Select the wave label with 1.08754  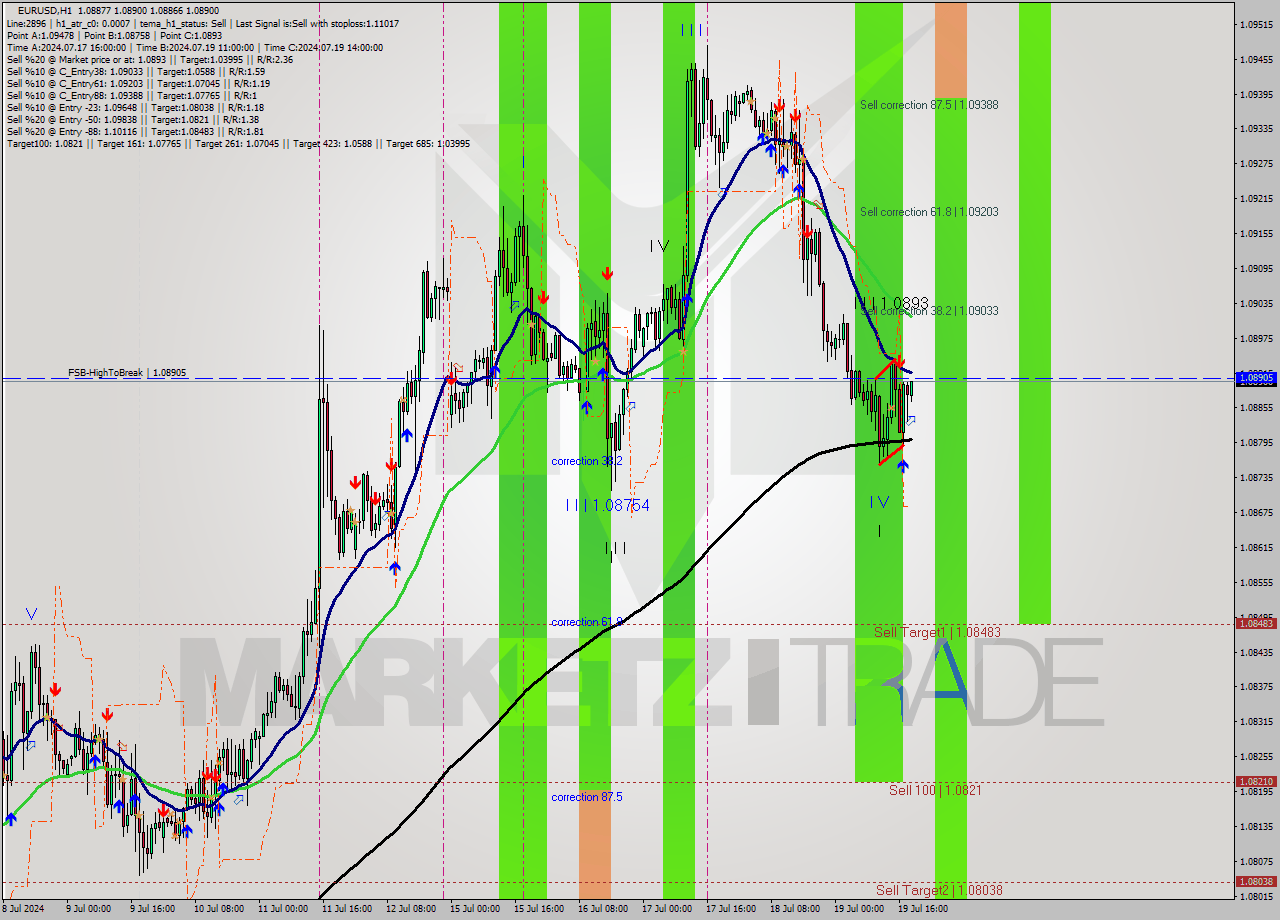(x=607, y=506)
